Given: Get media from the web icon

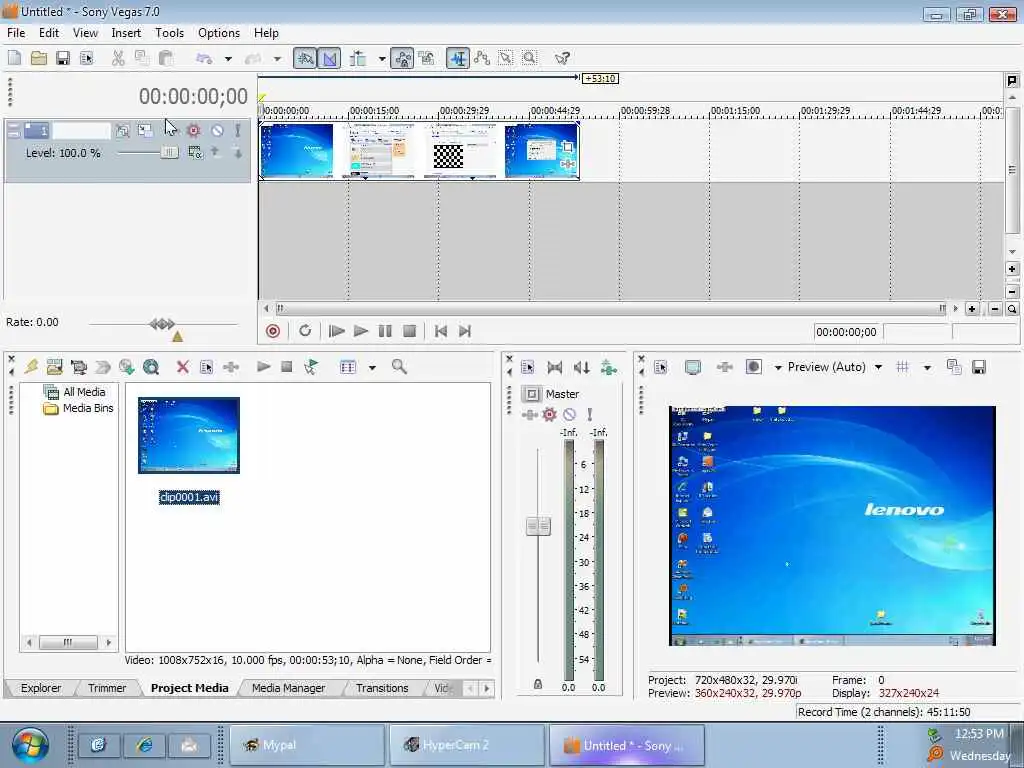Looking at the screenshot, I should click(151, 367).
